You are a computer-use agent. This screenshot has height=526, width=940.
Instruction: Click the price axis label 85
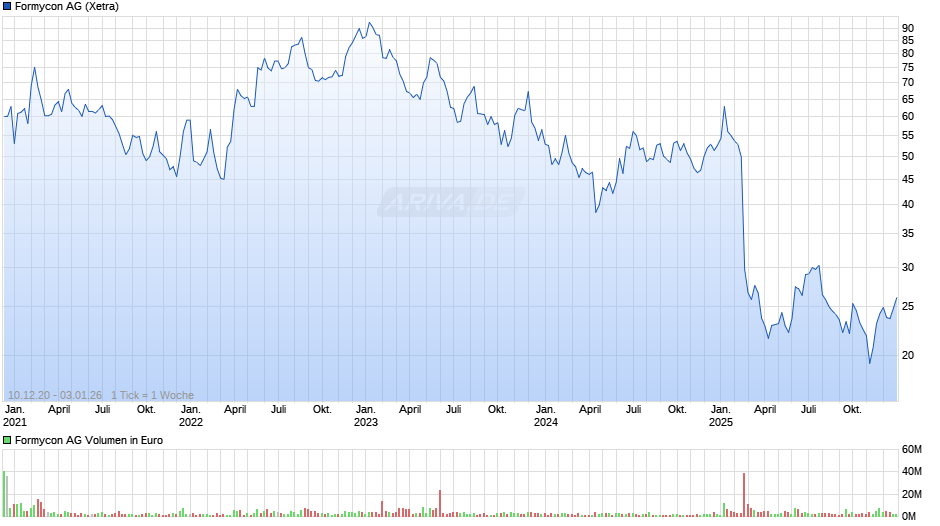click(908, 40)
